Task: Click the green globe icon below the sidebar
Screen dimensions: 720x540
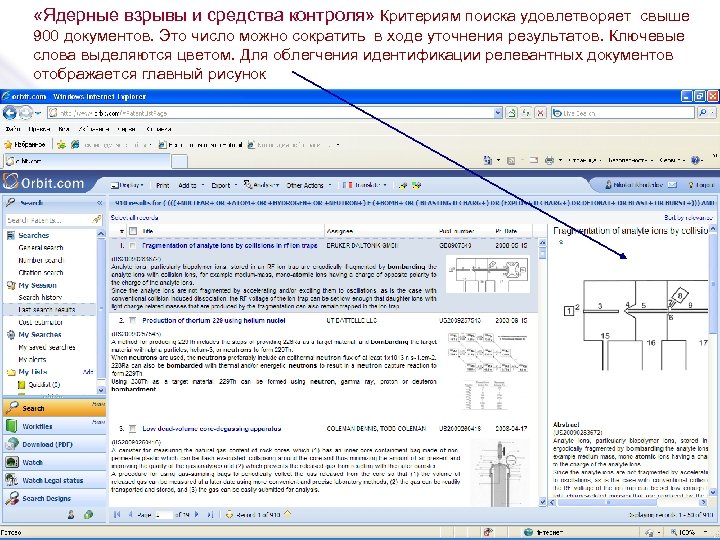Action: (89, 515)
